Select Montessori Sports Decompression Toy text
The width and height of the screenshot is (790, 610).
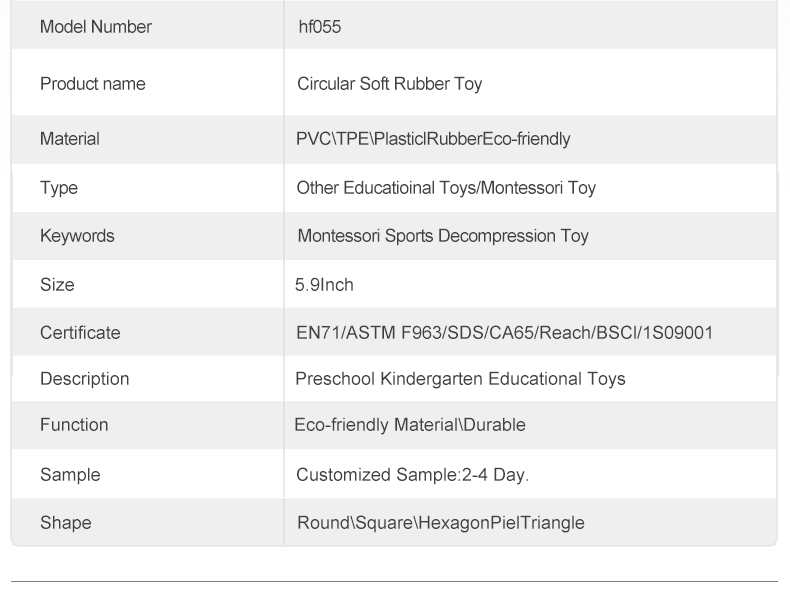442,236
